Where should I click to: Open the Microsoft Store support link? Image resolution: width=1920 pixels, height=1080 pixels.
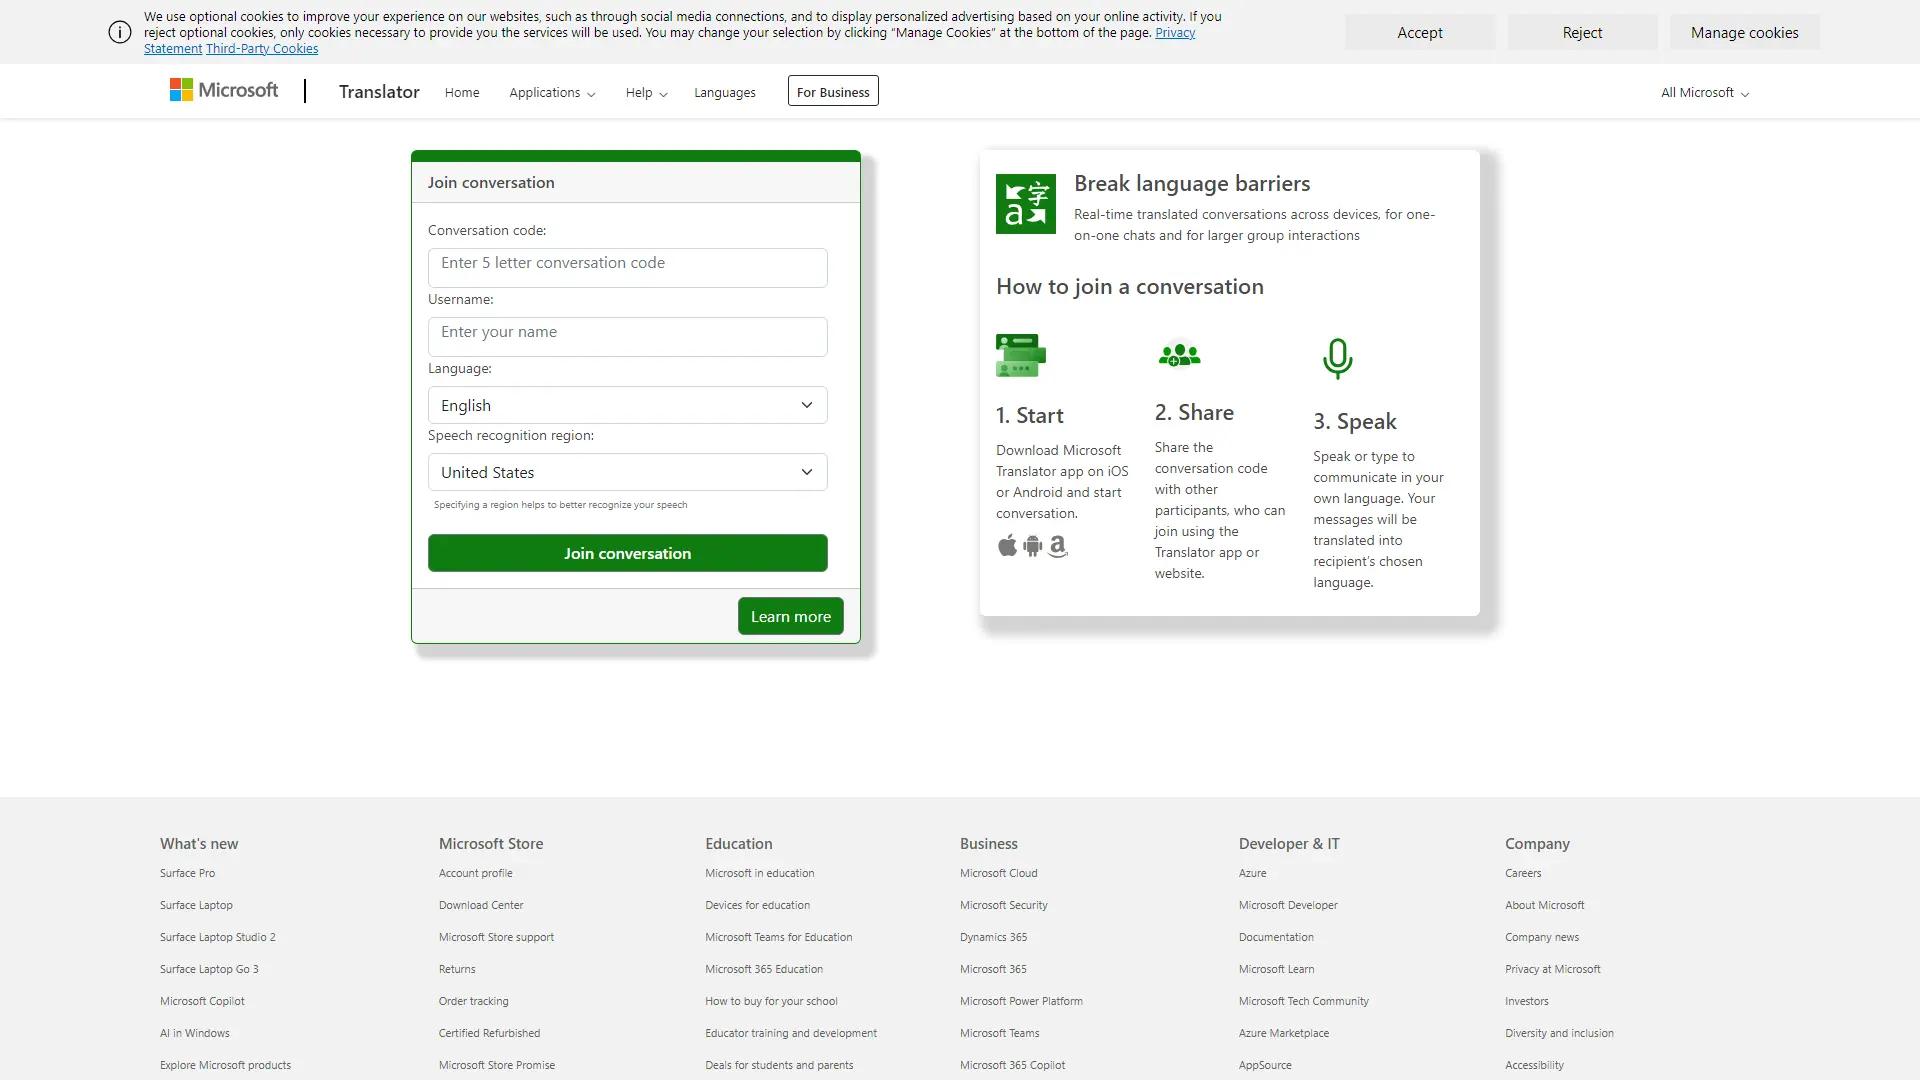click(496, 937)
